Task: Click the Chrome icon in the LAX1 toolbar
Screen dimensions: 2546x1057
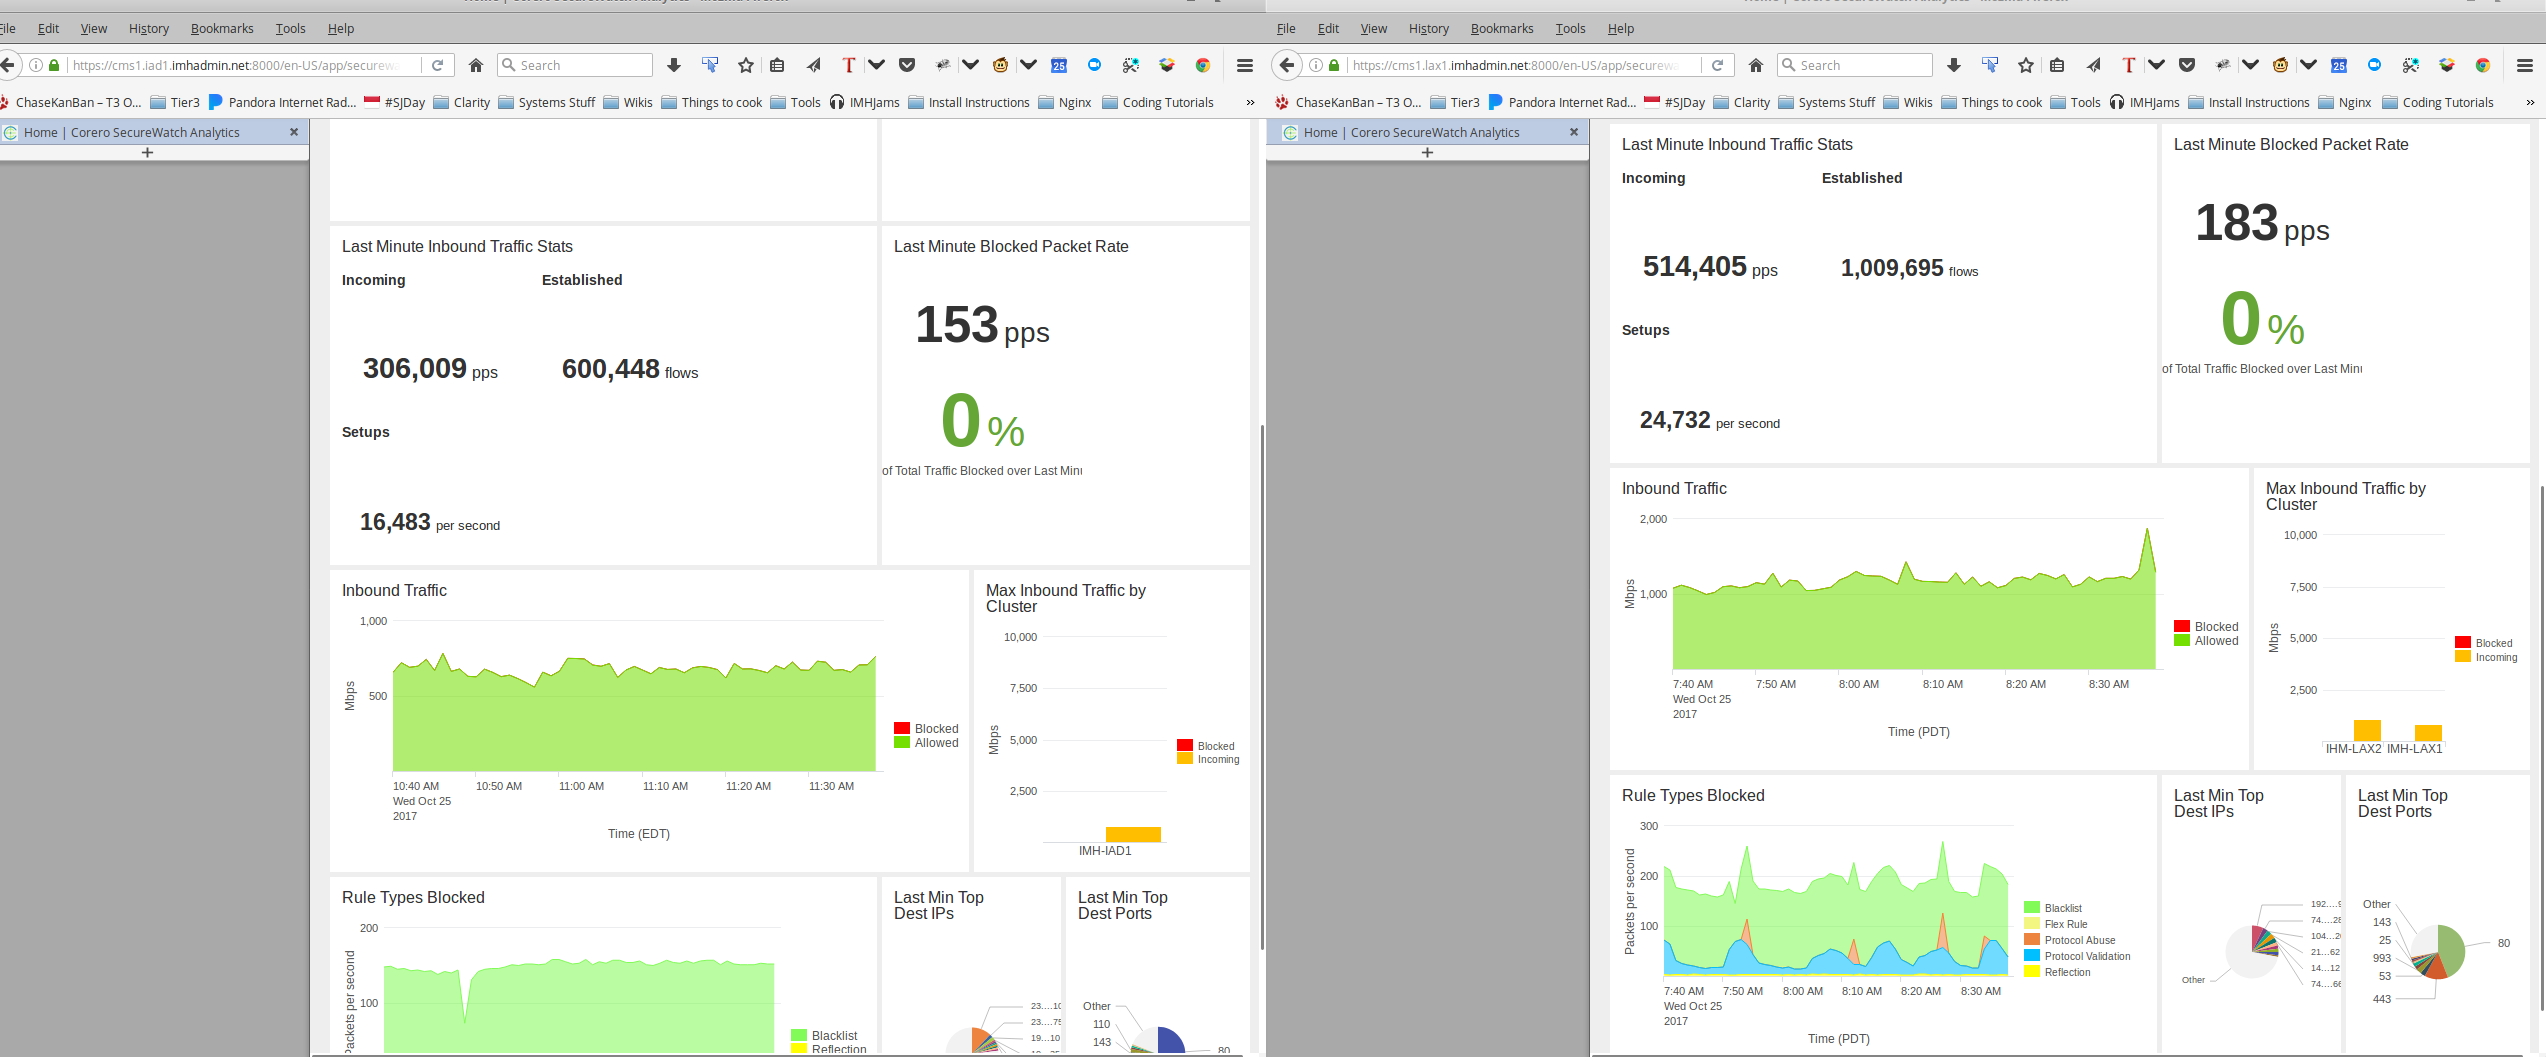Action: pos(2482,65)
